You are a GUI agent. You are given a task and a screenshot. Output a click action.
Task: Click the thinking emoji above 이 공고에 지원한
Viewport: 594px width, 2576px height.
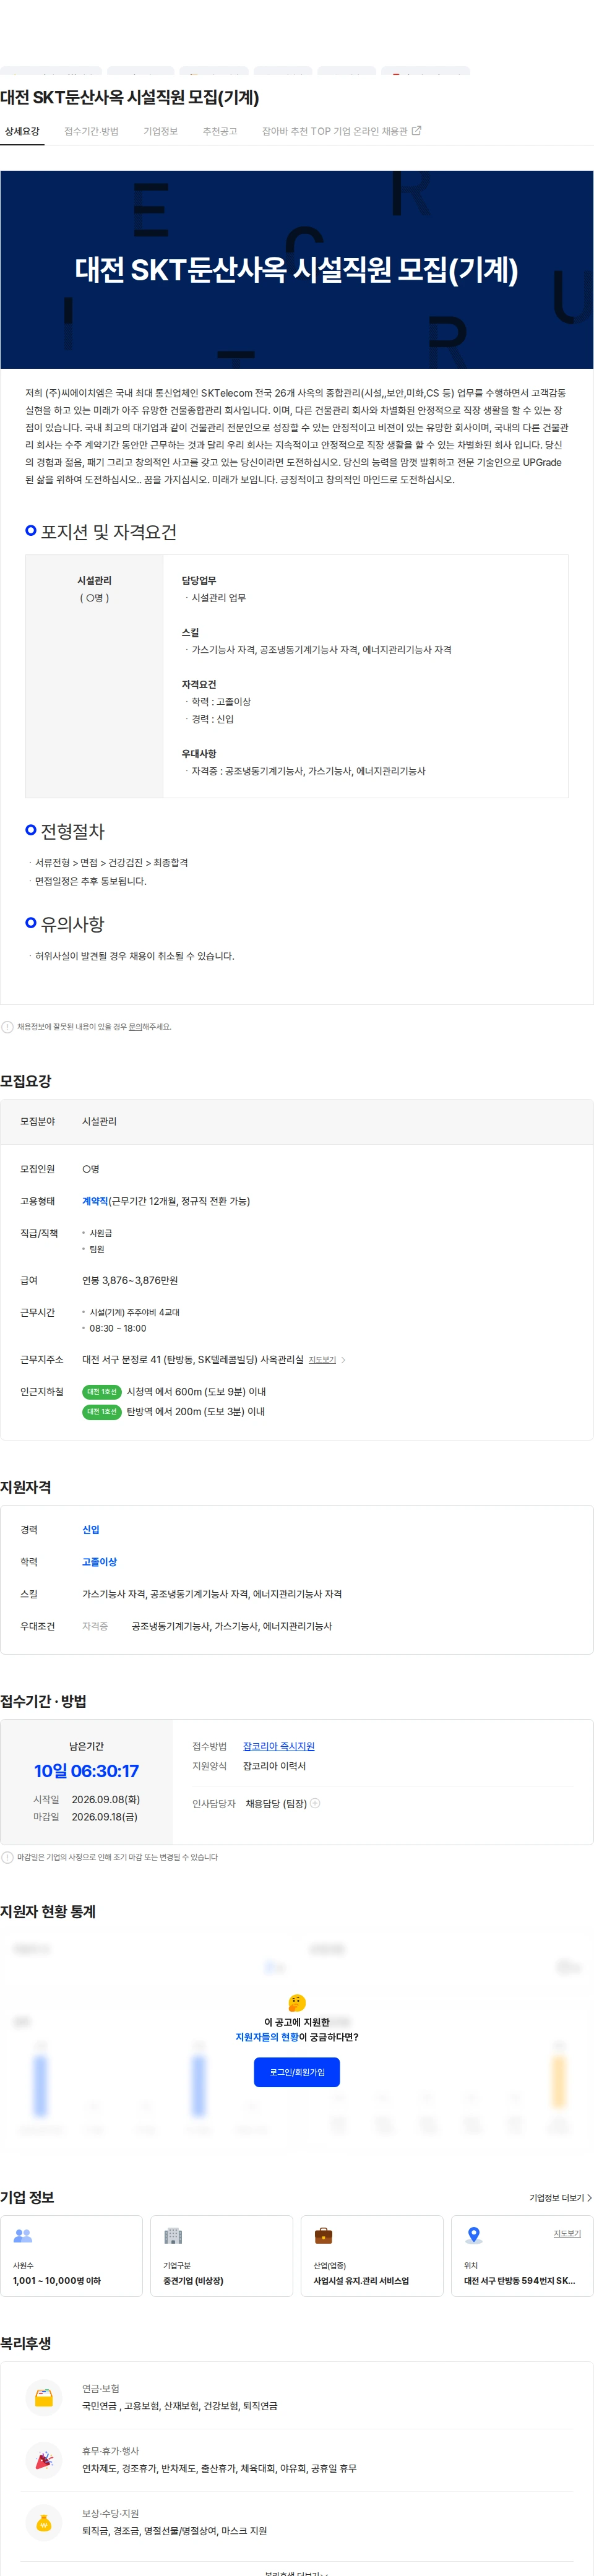297,2002
